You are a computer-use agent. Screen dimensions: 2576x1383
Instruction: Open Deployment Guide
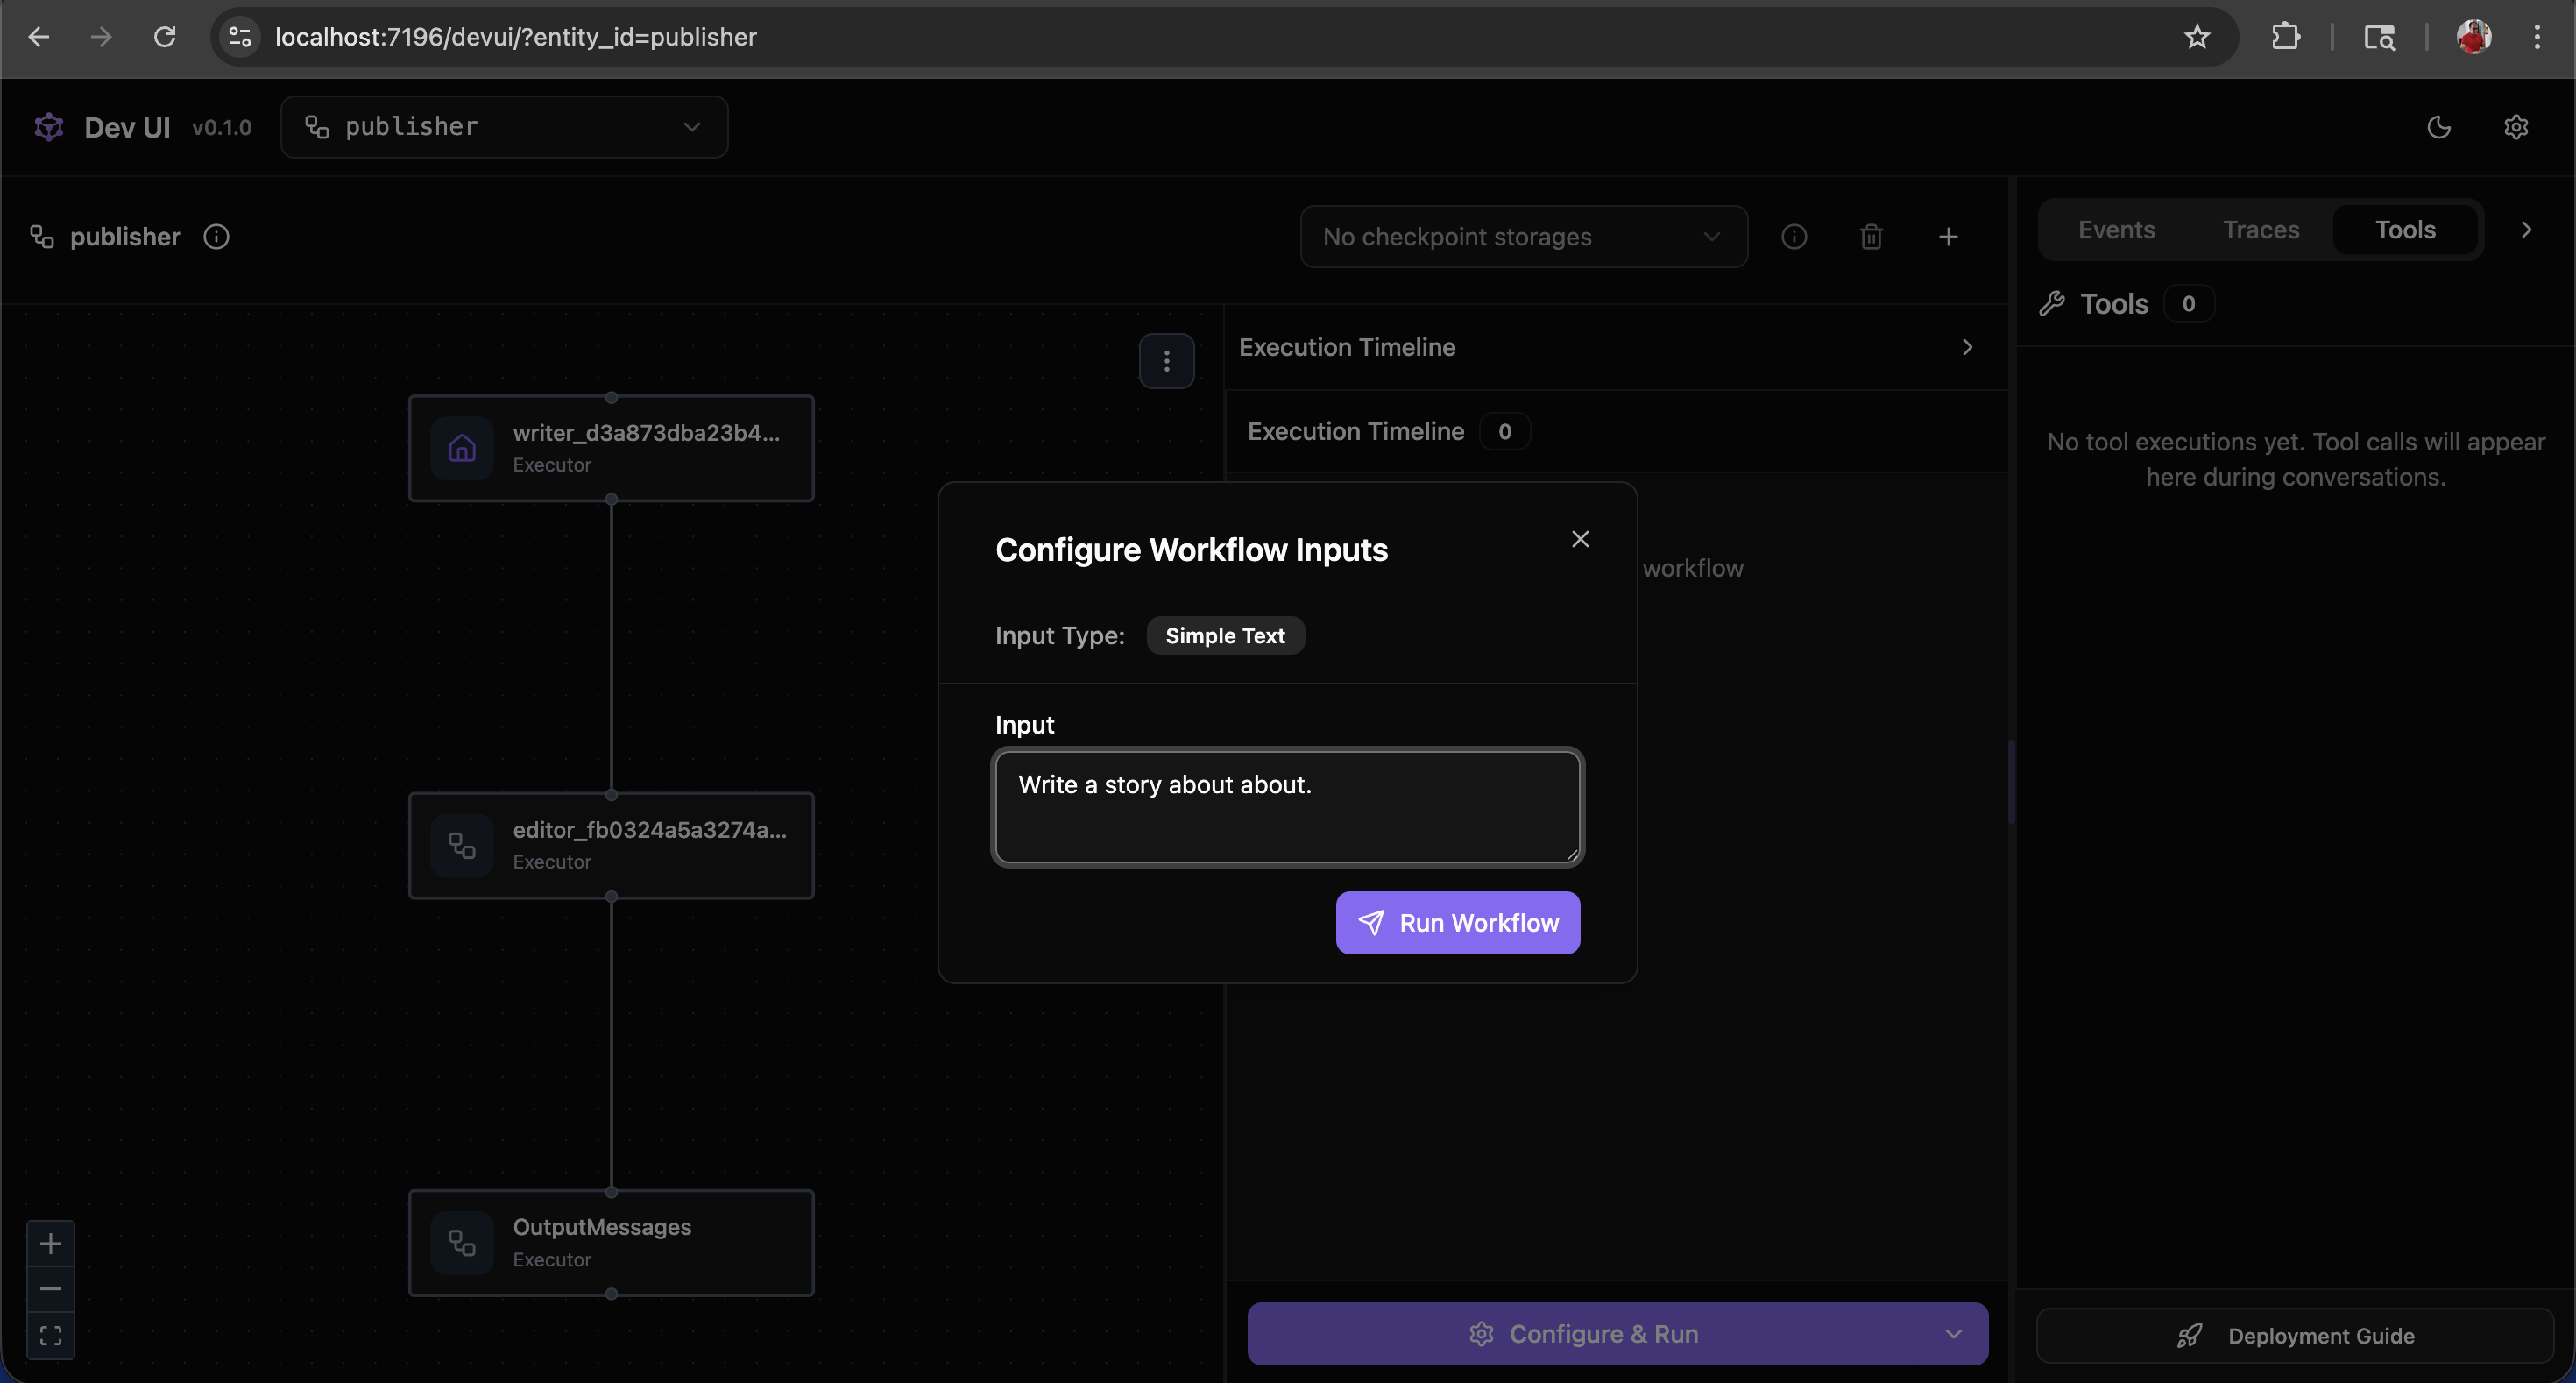click(2295, 1335)
